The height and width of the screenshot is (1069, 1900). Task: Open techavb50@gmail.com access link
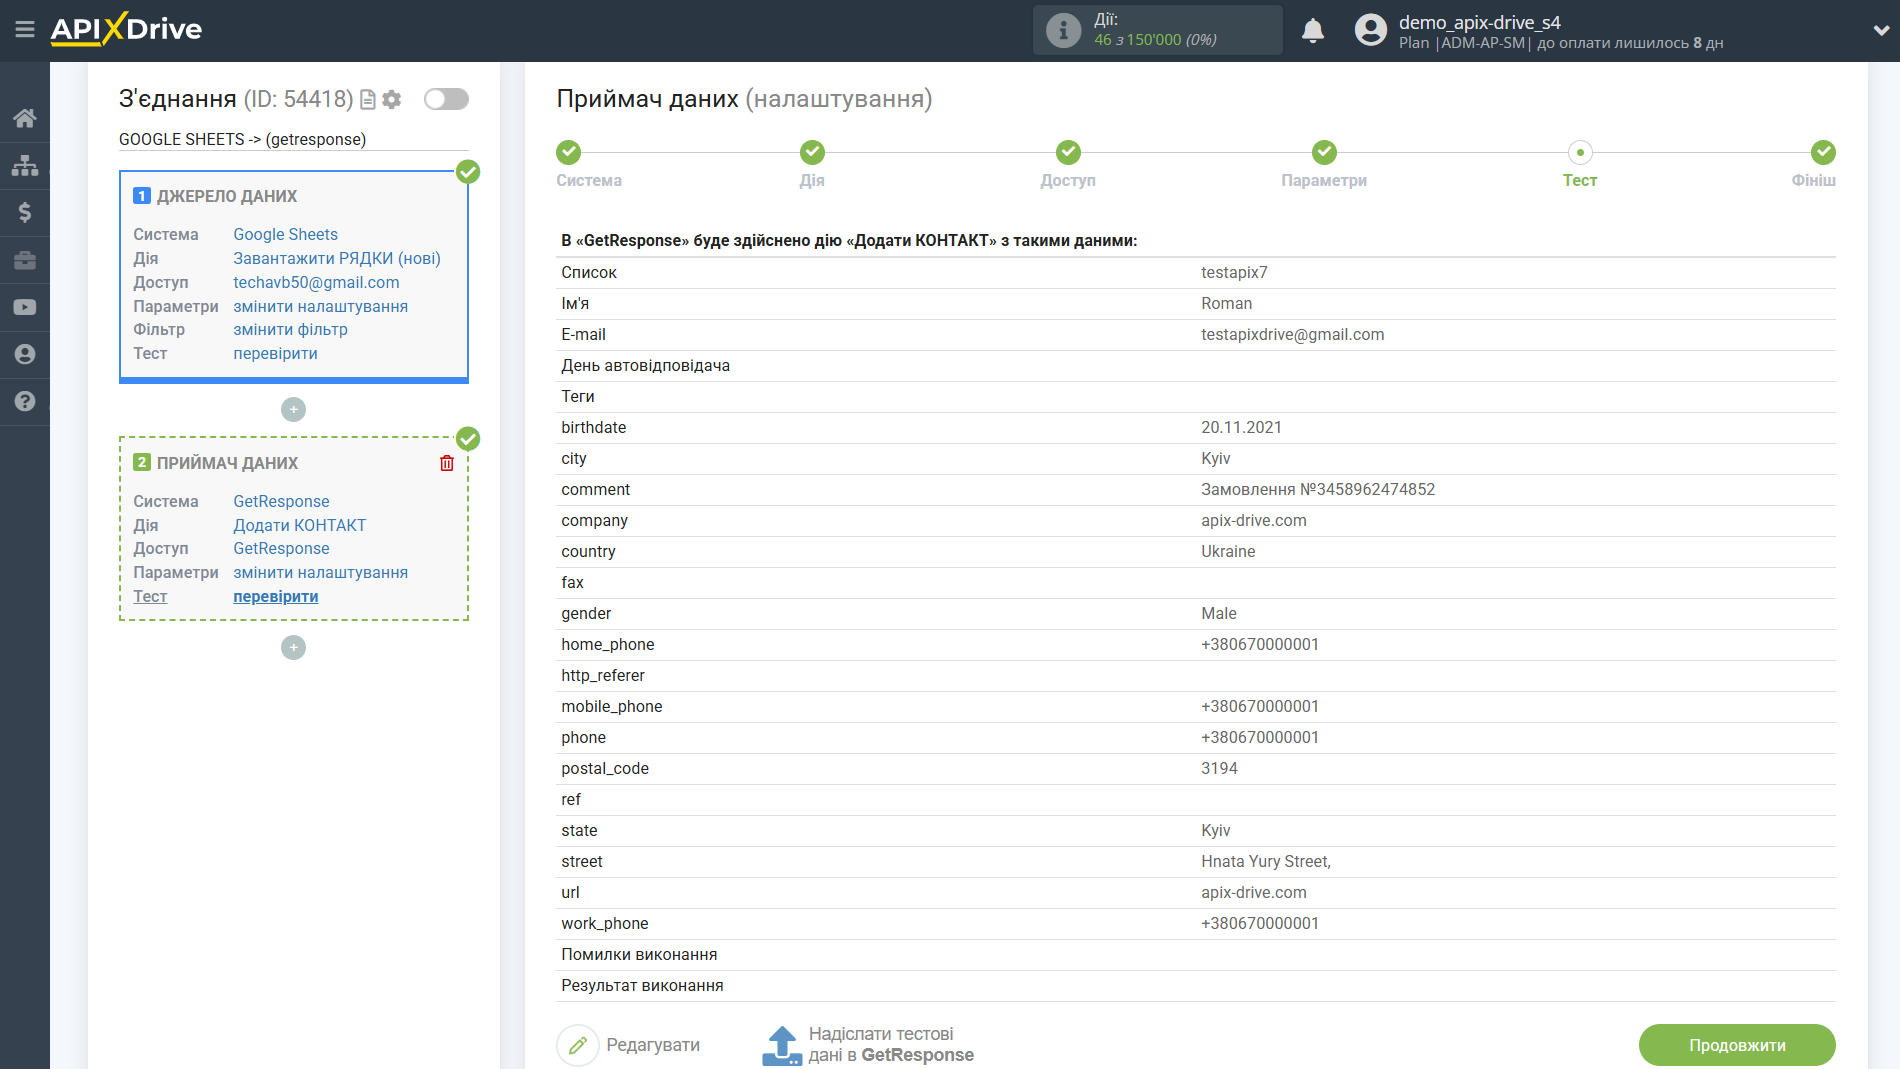pos(316,282)
